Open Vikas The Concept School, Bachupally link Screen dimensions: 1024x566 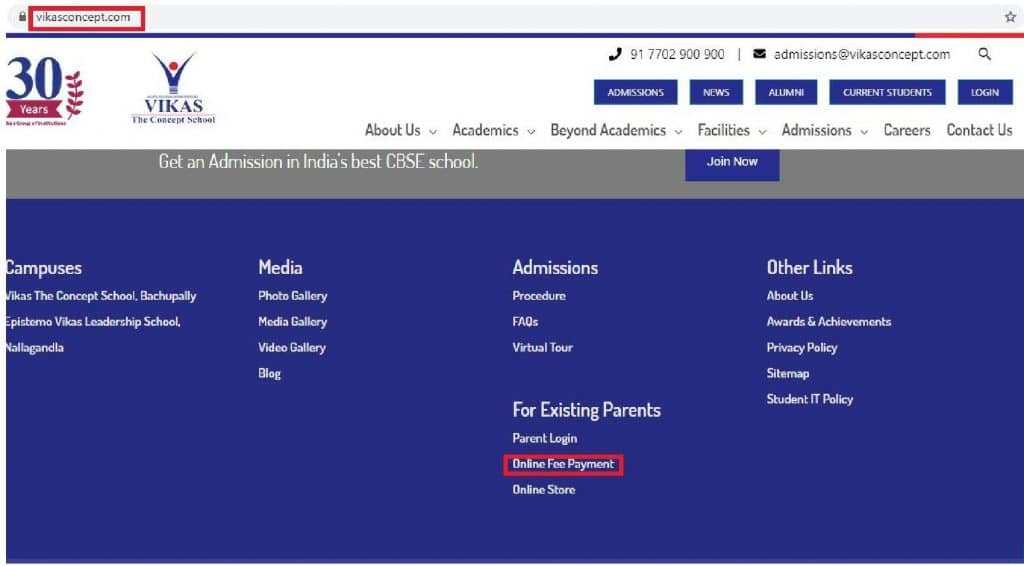(101, 296)
